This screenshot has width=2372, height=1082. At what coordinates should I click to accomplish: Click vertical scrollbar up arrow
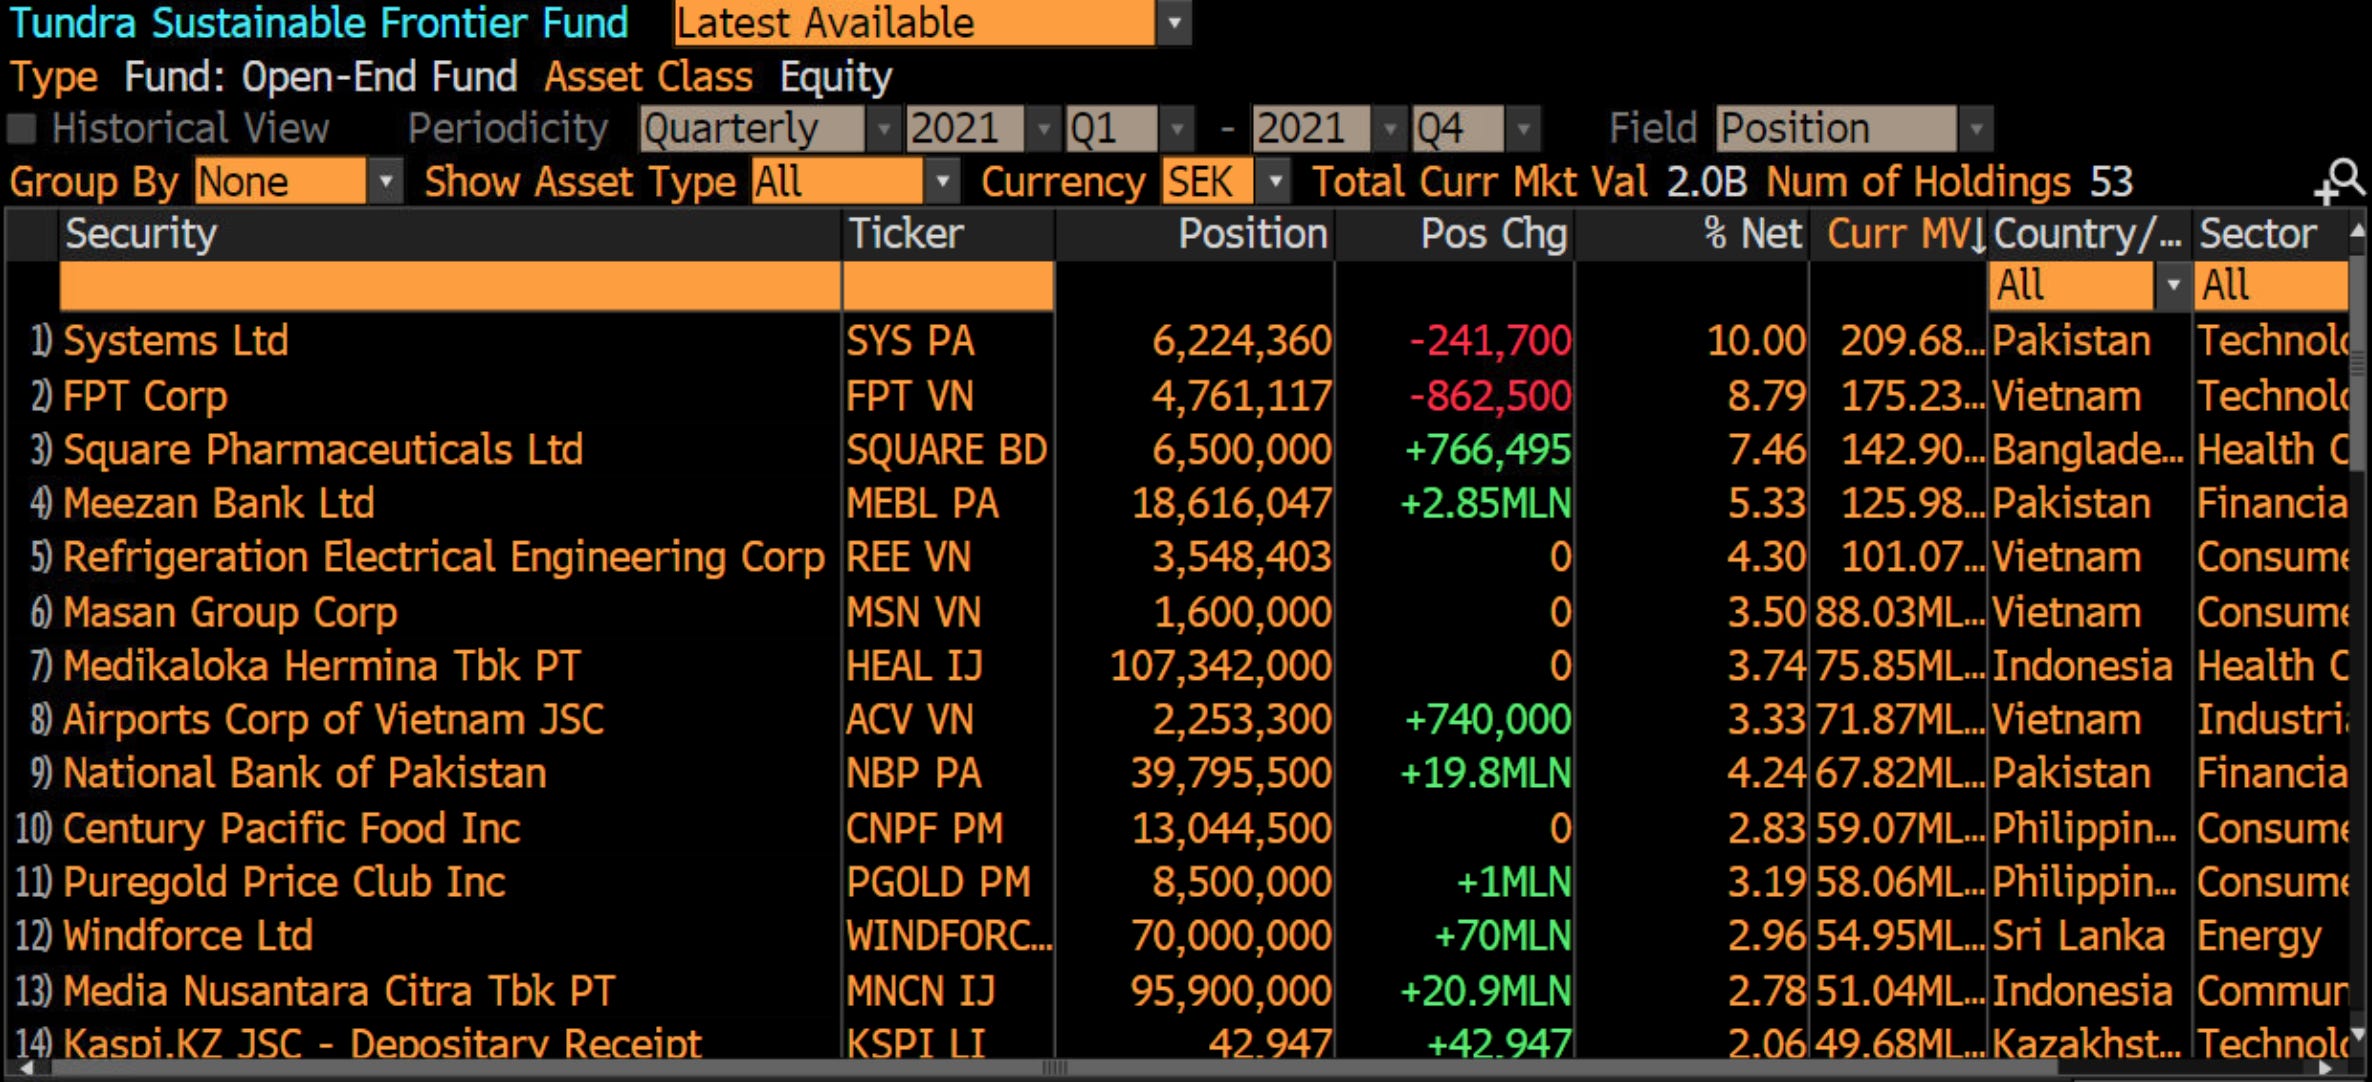[2358, 230]
